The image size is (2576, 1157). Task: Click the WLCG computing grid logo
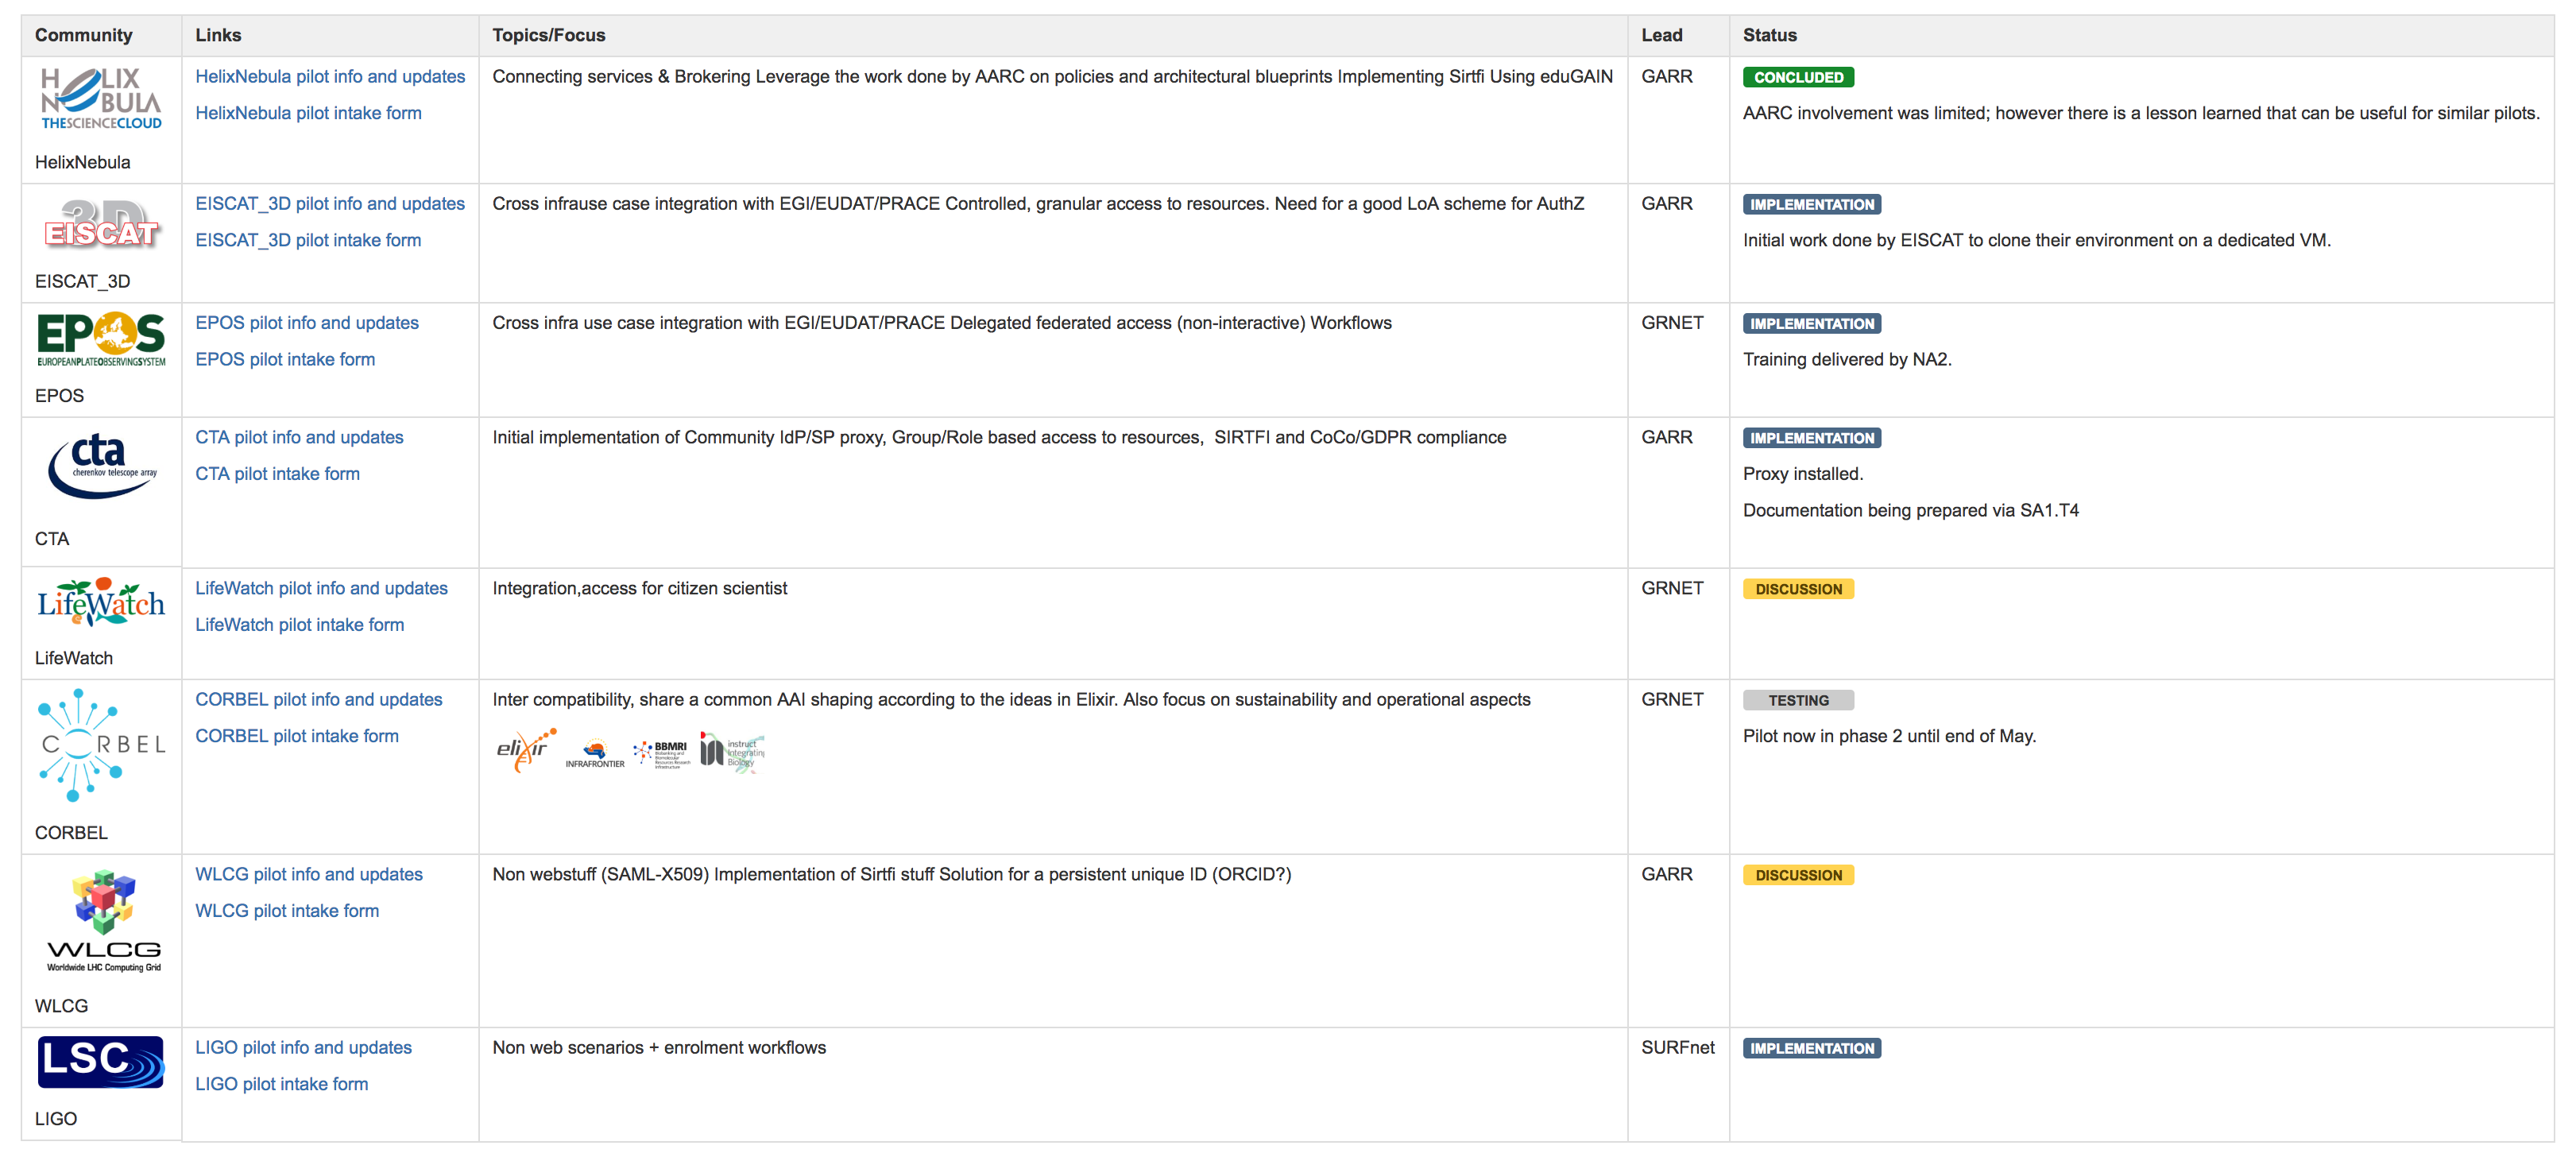click(103, 920)
